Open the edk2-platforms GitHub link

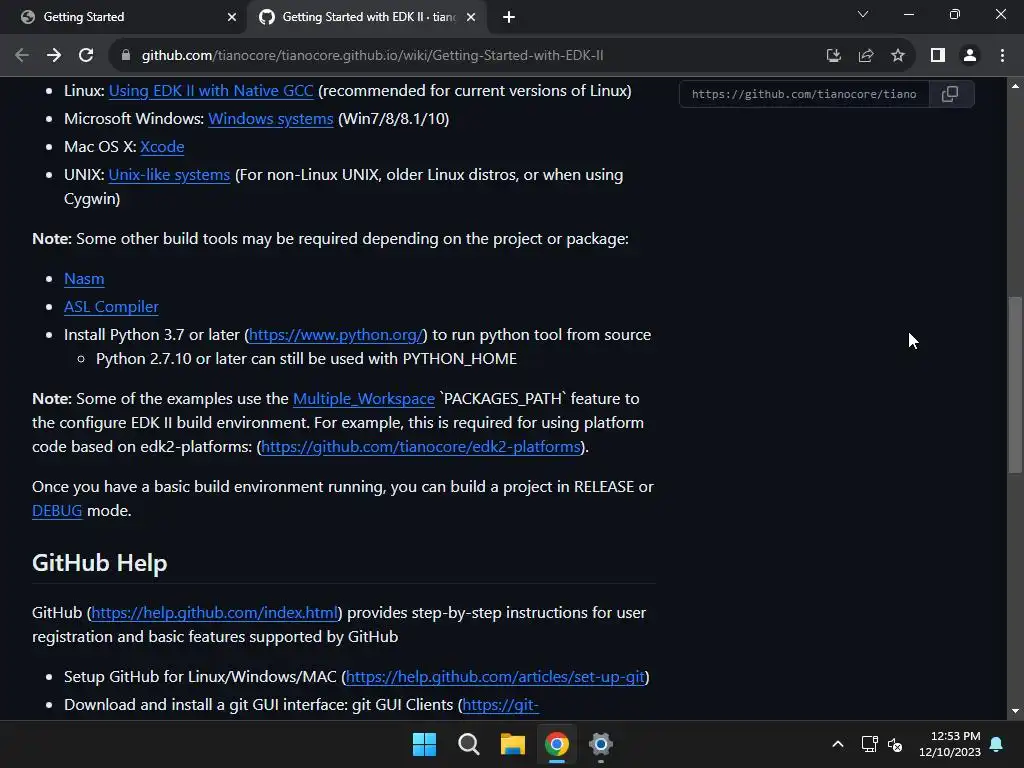pyautogui.click(x=421, y=447)
